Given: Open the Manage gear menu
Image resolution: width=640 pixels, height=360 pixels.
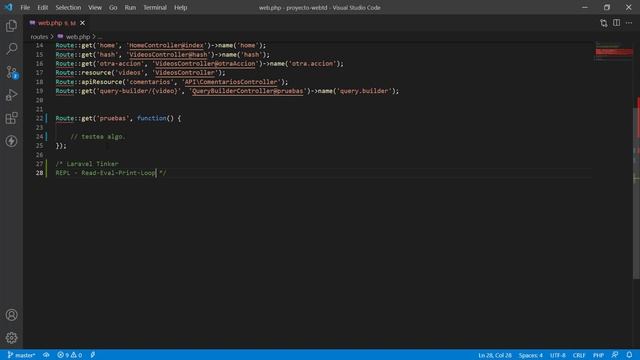Looking at the screenshot, I should [11, 338].
